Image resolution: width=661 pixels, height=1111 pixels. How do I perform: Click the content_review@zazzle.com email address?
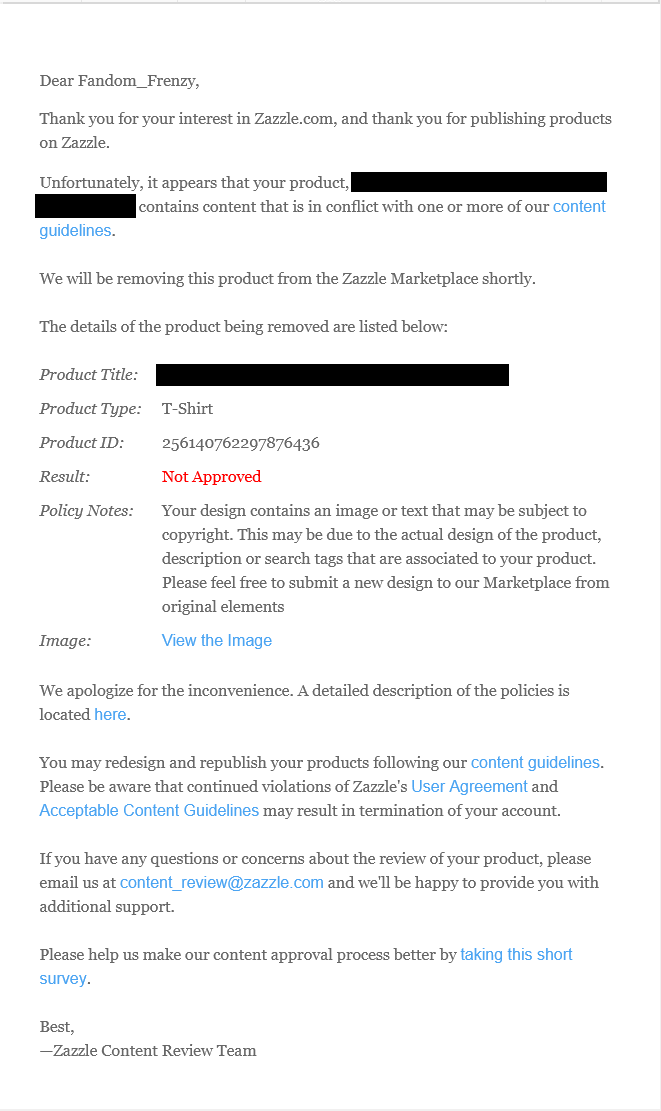(x=222, y=883)
